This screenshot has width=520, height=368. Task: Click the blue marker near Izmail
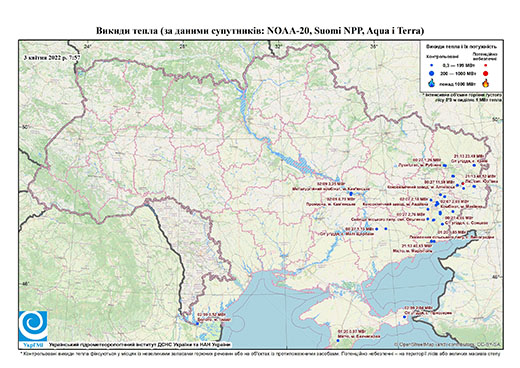point(197,324)
